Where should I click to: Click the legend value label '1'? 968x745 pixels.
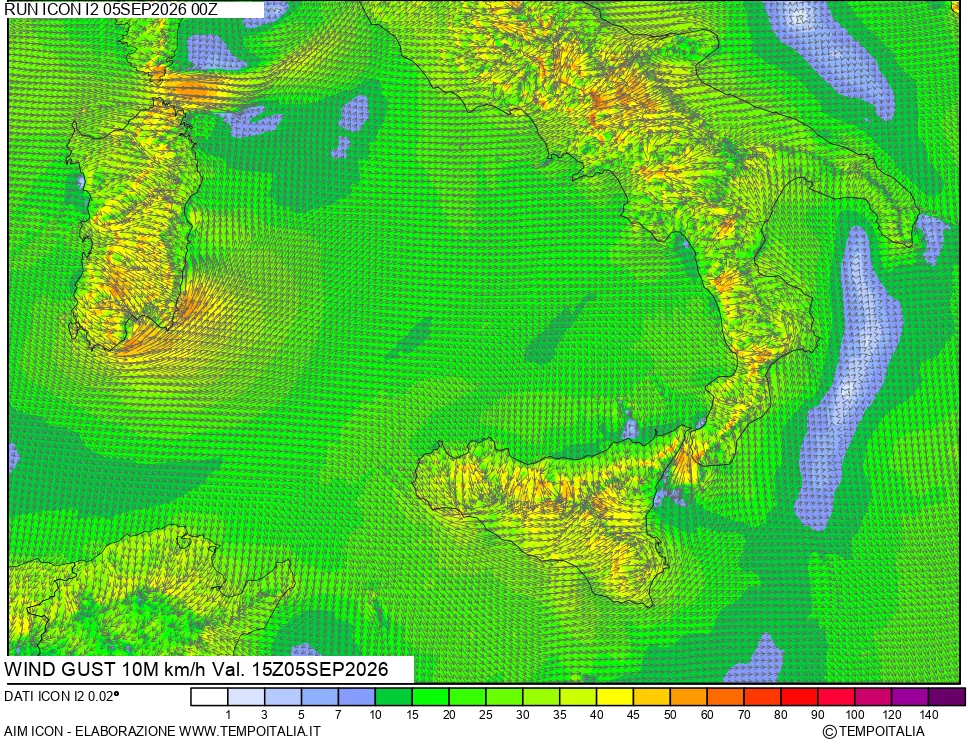pyautogui.click(x=228, y=715)
